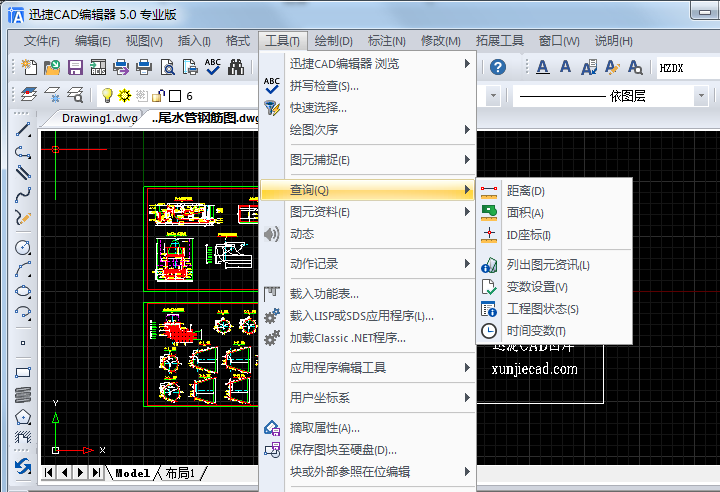Expand the 动作记录 submenu
The height and width of the screenshot is (492, 720).
point(367,264)
